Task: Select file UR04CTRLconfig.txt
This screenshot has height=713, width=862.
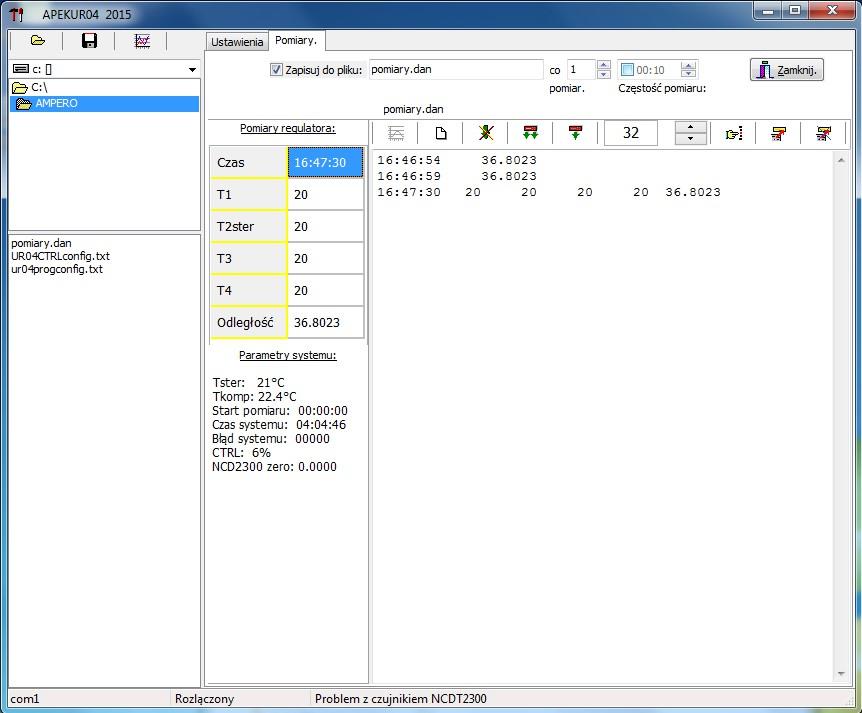Action: click(60, 256)
